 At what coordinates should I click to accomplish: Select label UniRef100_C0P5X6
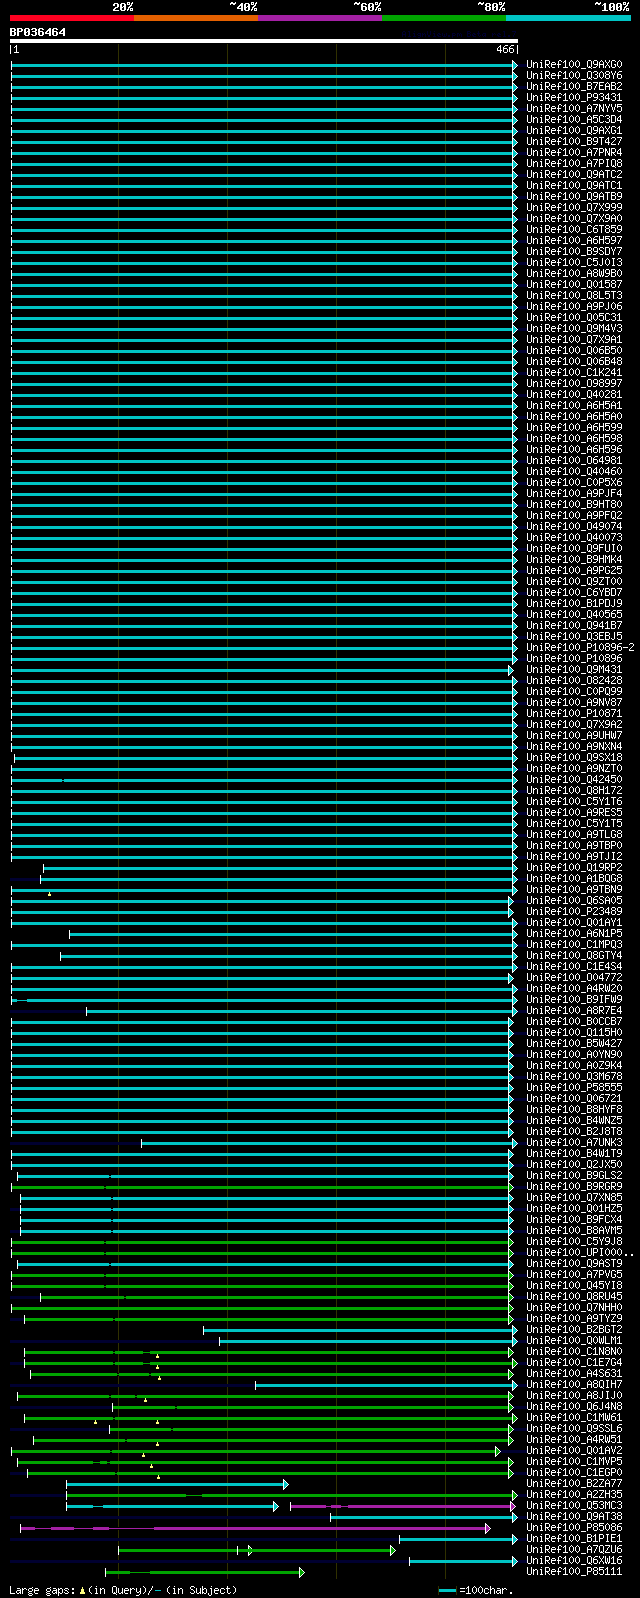coord(574,483)
